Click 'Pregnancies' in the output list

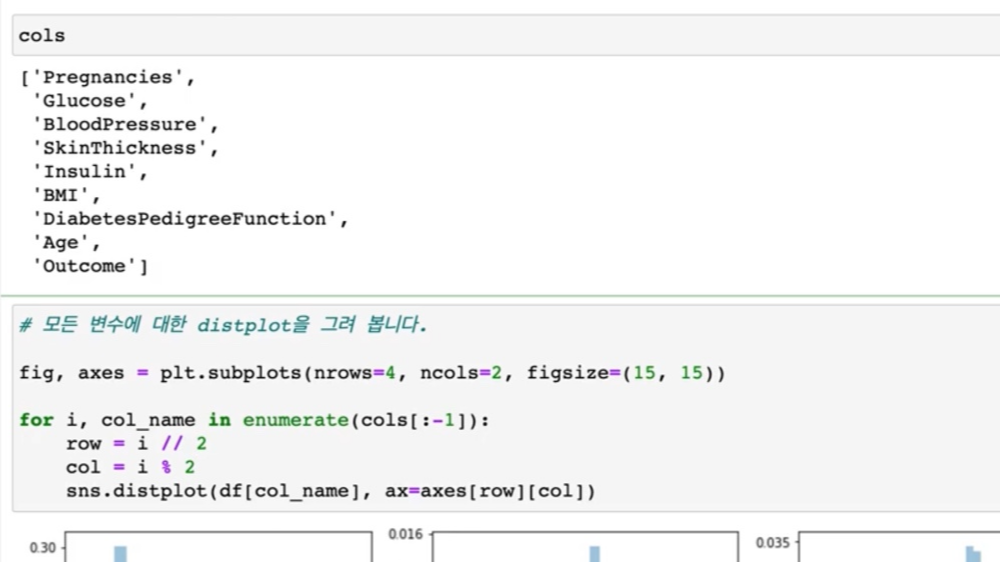click(108, 77)
